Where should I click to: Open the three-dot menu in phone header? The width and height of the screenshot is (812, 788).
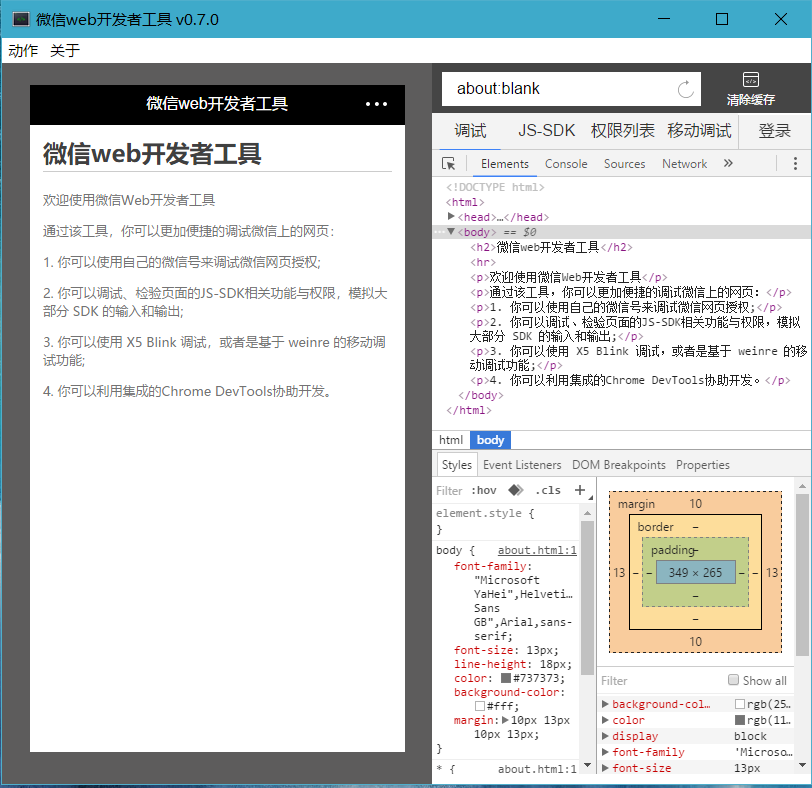pyautogui.click(x=376, y=104)
